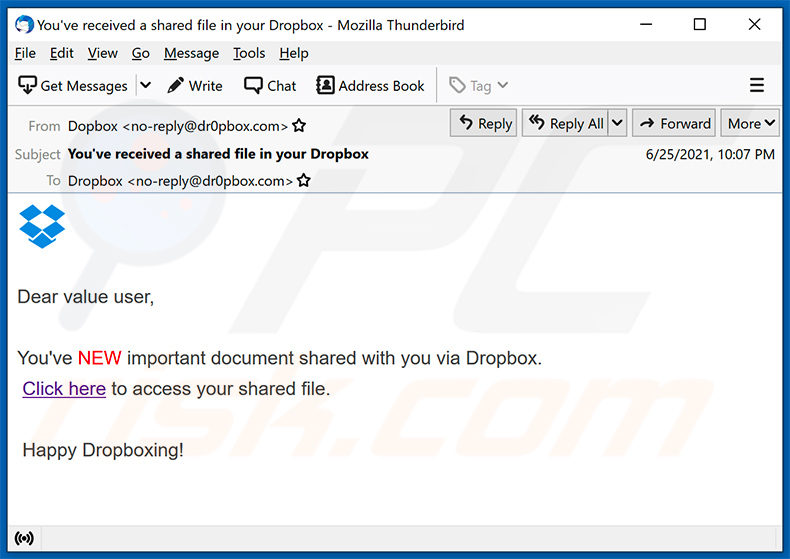790x559 pixels.
Task: Click the online status icon in status bar
Action: (x=24, y=538)
